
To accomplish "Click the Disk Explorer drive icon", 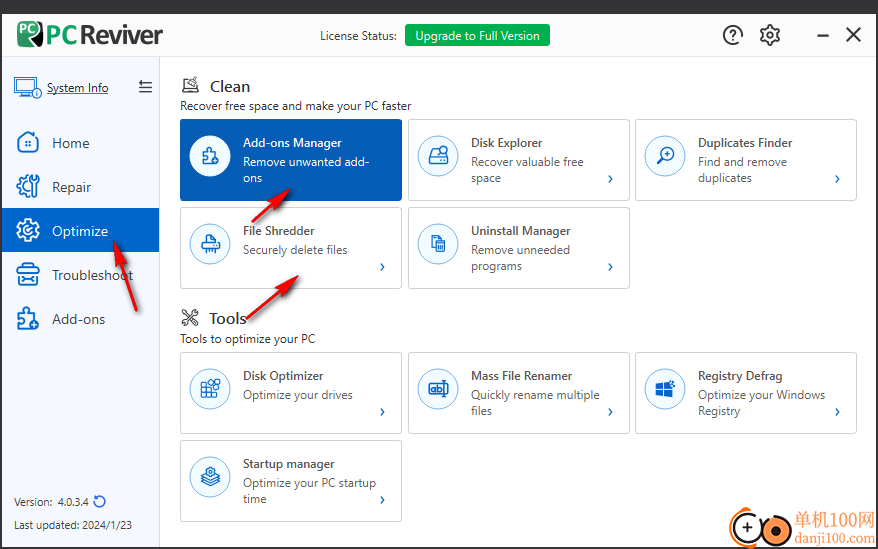I will 438,156.
